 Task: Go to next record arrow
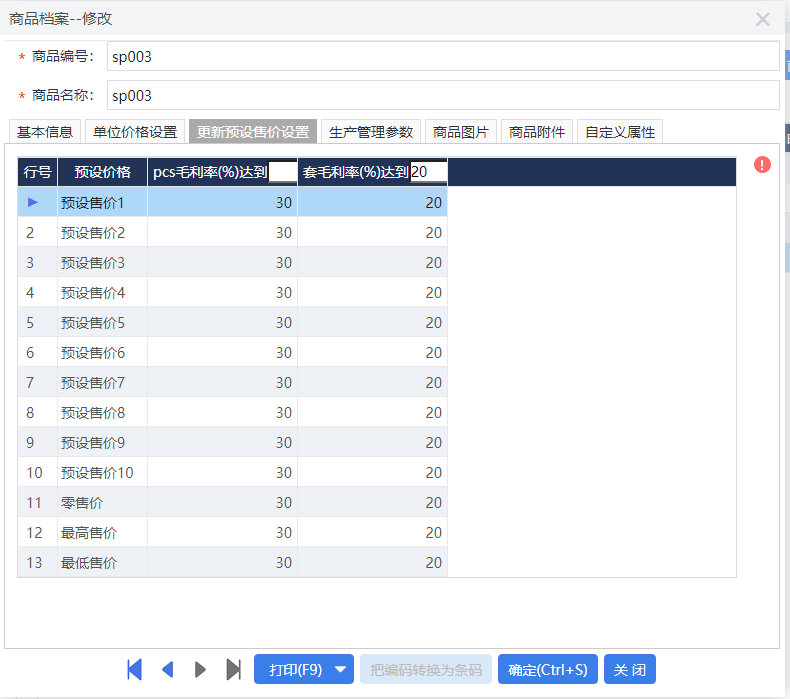click(x=200, y=669)
